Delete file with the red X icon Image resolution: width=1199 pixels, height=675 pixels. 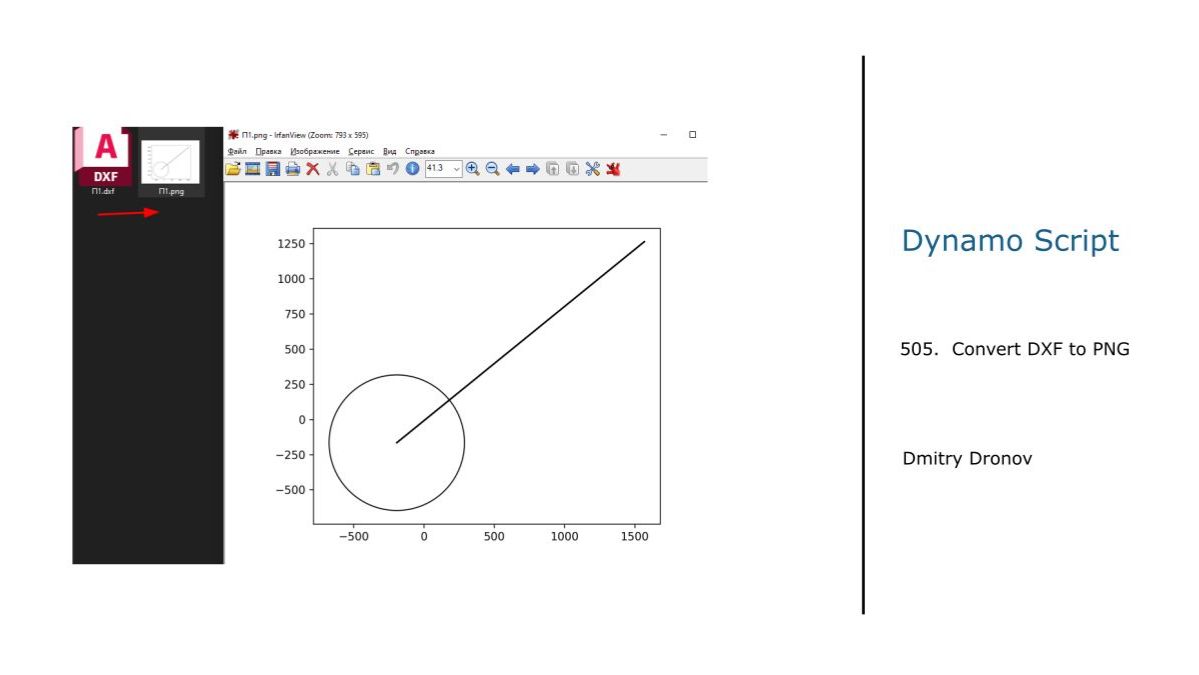(313, 169)
